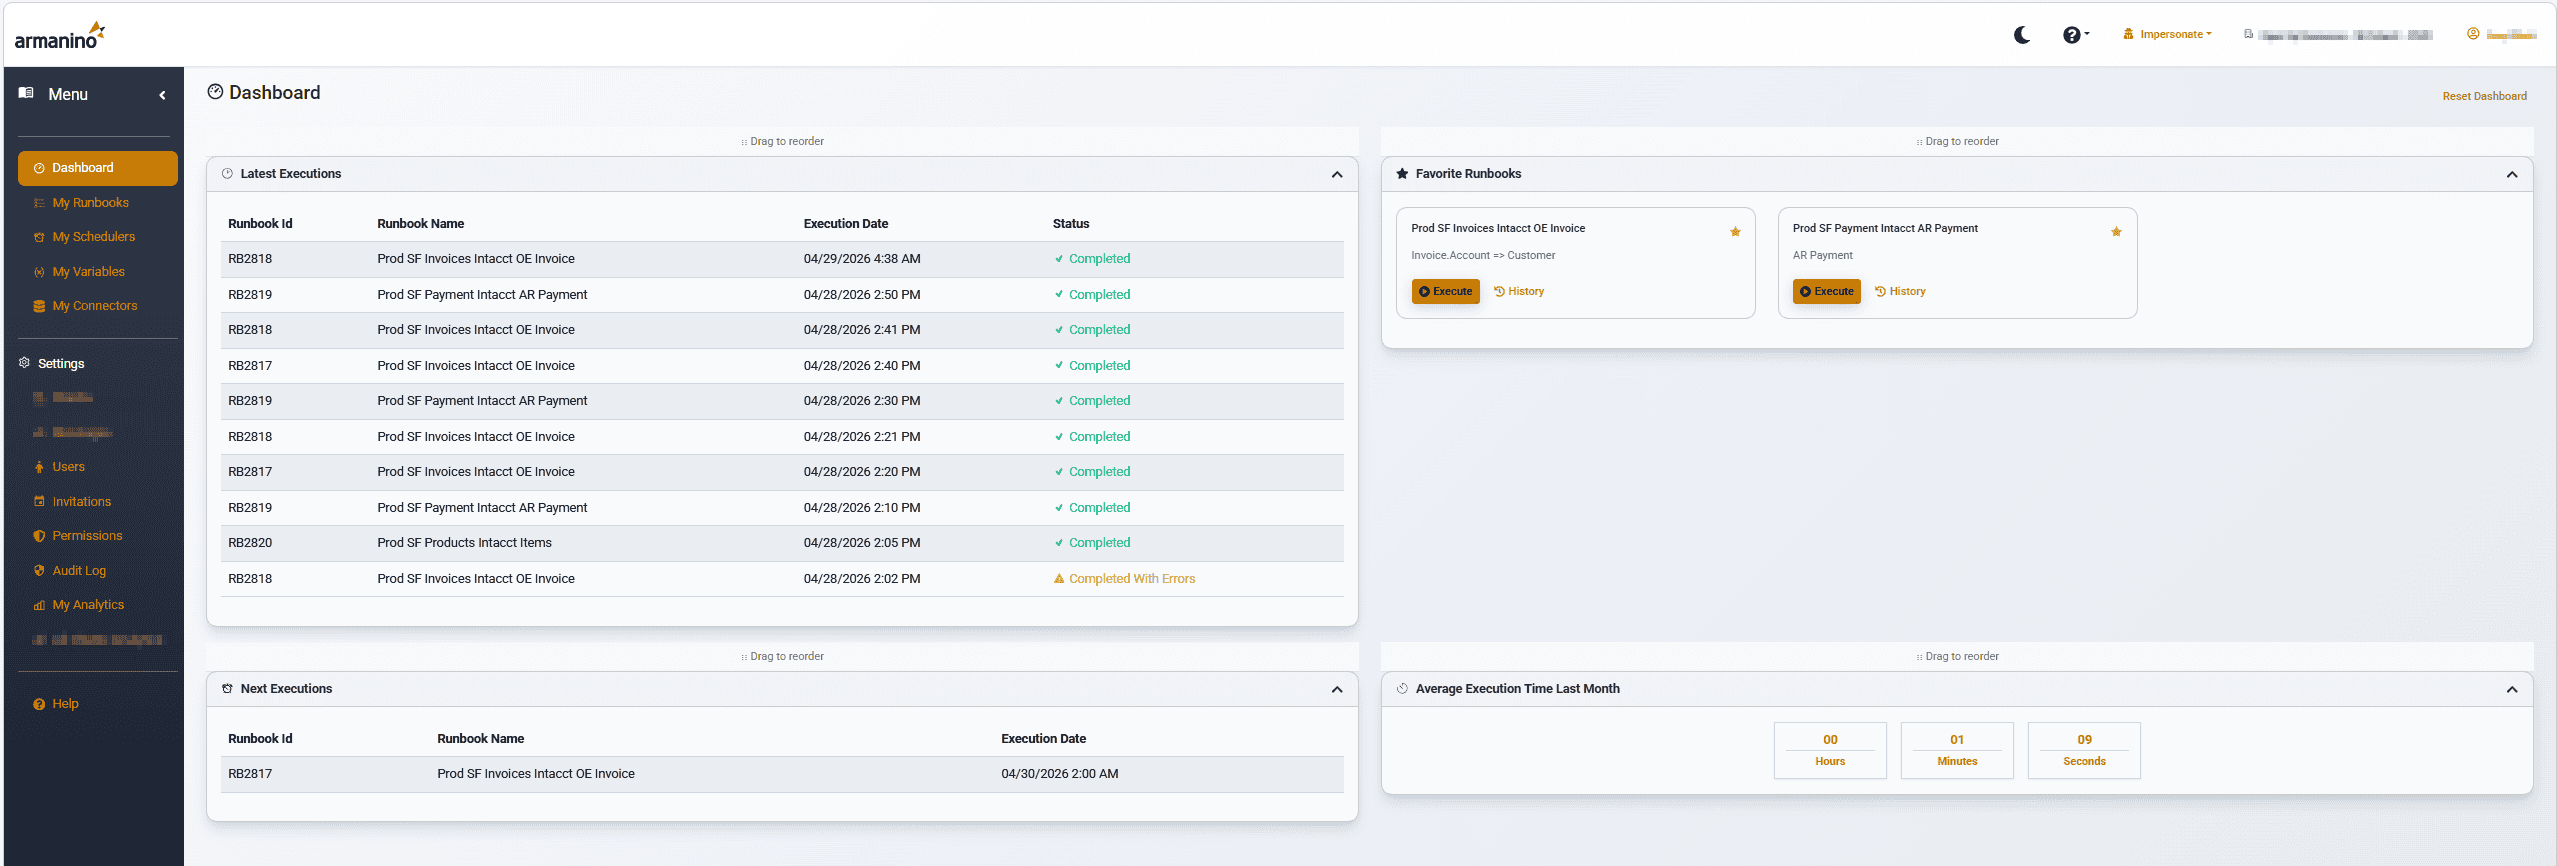Open My Variables in sidebar
2557x866 pixels.
pos(88,272)
